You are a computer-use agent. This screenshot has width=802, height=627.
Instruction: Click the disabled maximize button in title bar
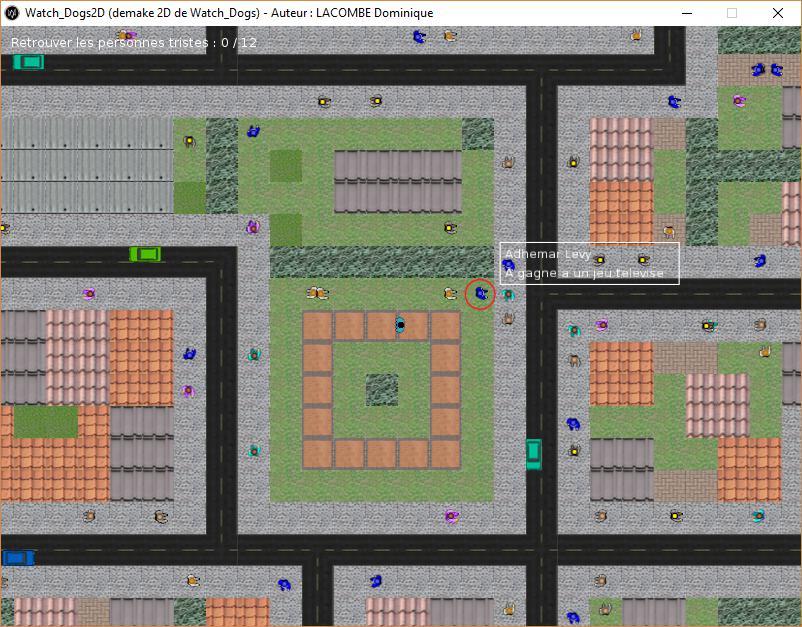click(732, 13)
